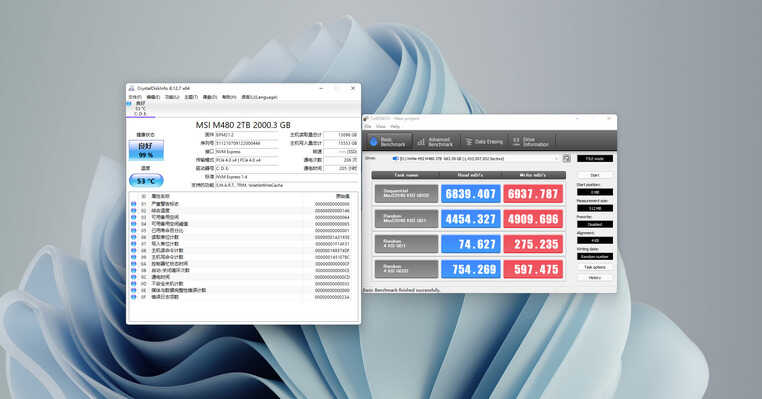Open the Language menu in CrystalDiskInfo
762x399 pixels.
pos(260,97)
